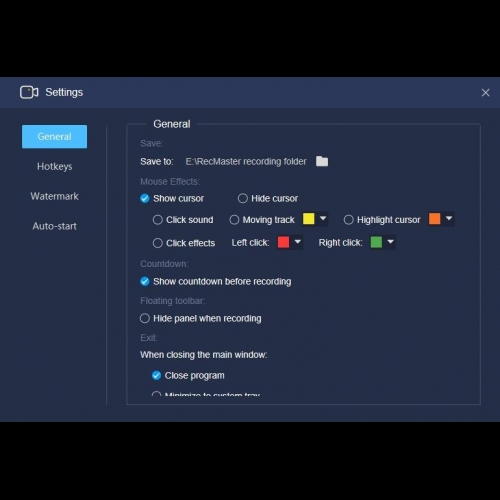Toggle the Show cursor checkbox
This screenshot has height=500, width=500.
click(145, 199)
